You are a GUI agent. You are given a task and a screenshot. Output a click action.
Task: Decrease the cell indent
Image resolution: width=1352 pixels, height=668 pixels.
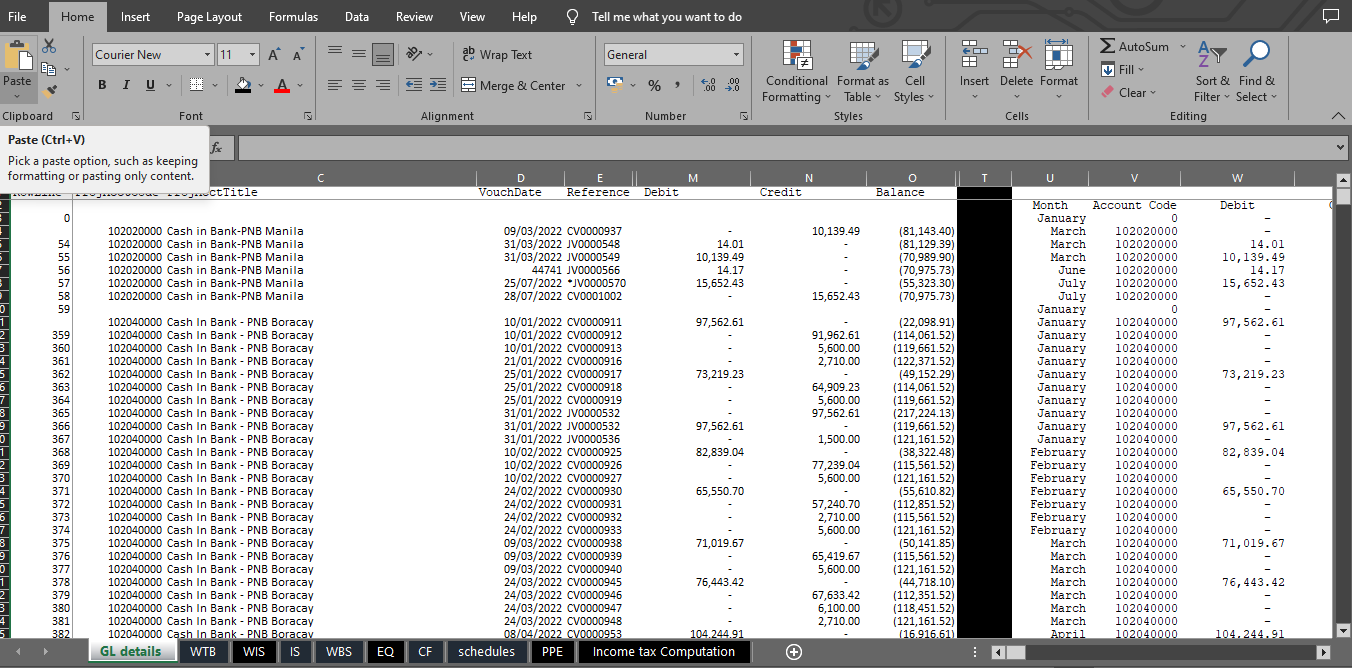point(414,86)
